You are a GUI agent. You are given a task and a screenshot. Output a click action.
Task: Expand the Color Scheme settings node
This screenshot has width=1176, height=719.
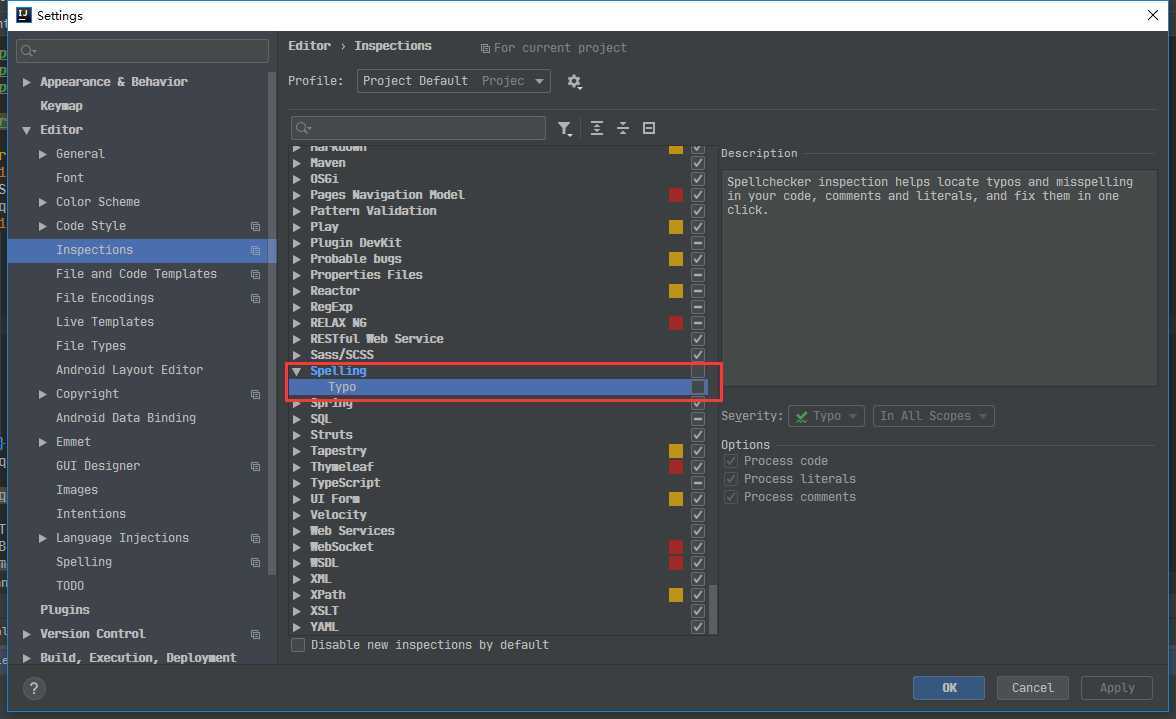pos(43,202)
